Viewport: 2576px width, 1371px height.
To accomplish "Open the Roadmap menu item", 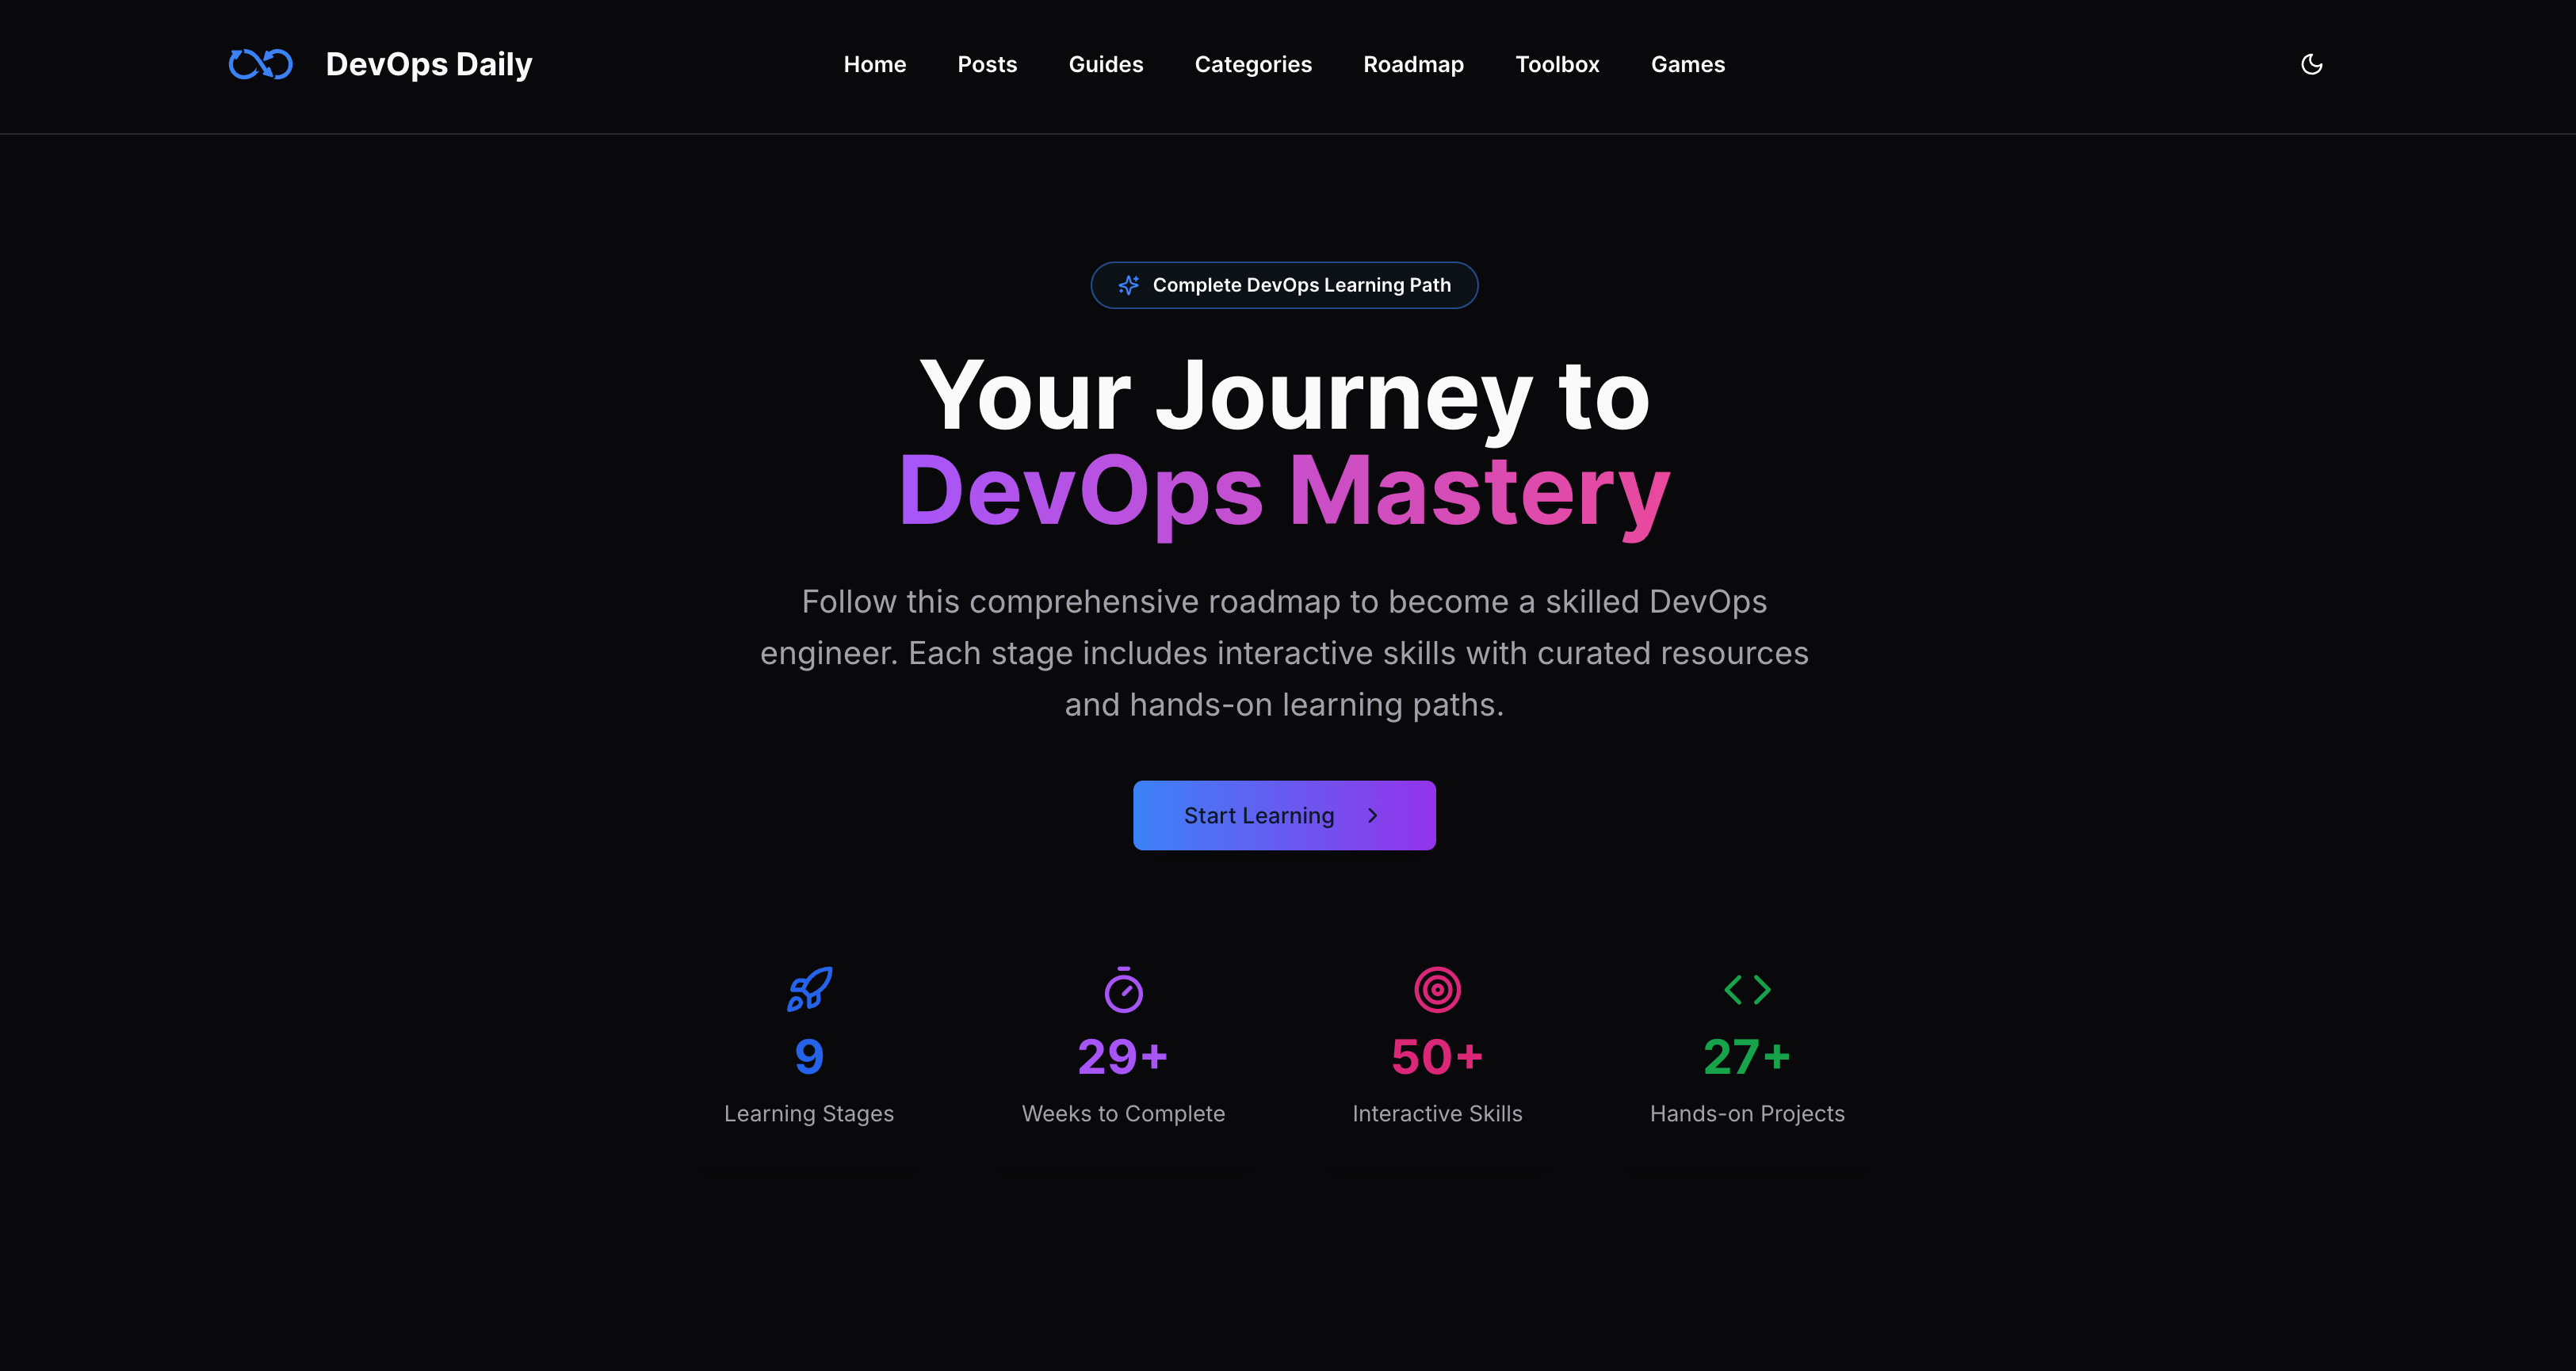I will click(x=1413, y=64).
